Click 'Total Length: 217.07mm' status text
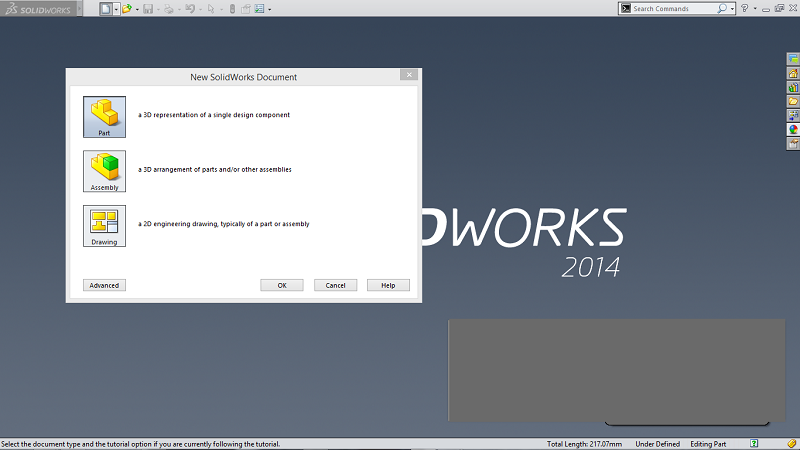The height and width of the screenshot is (450, 800). (584, 444)
